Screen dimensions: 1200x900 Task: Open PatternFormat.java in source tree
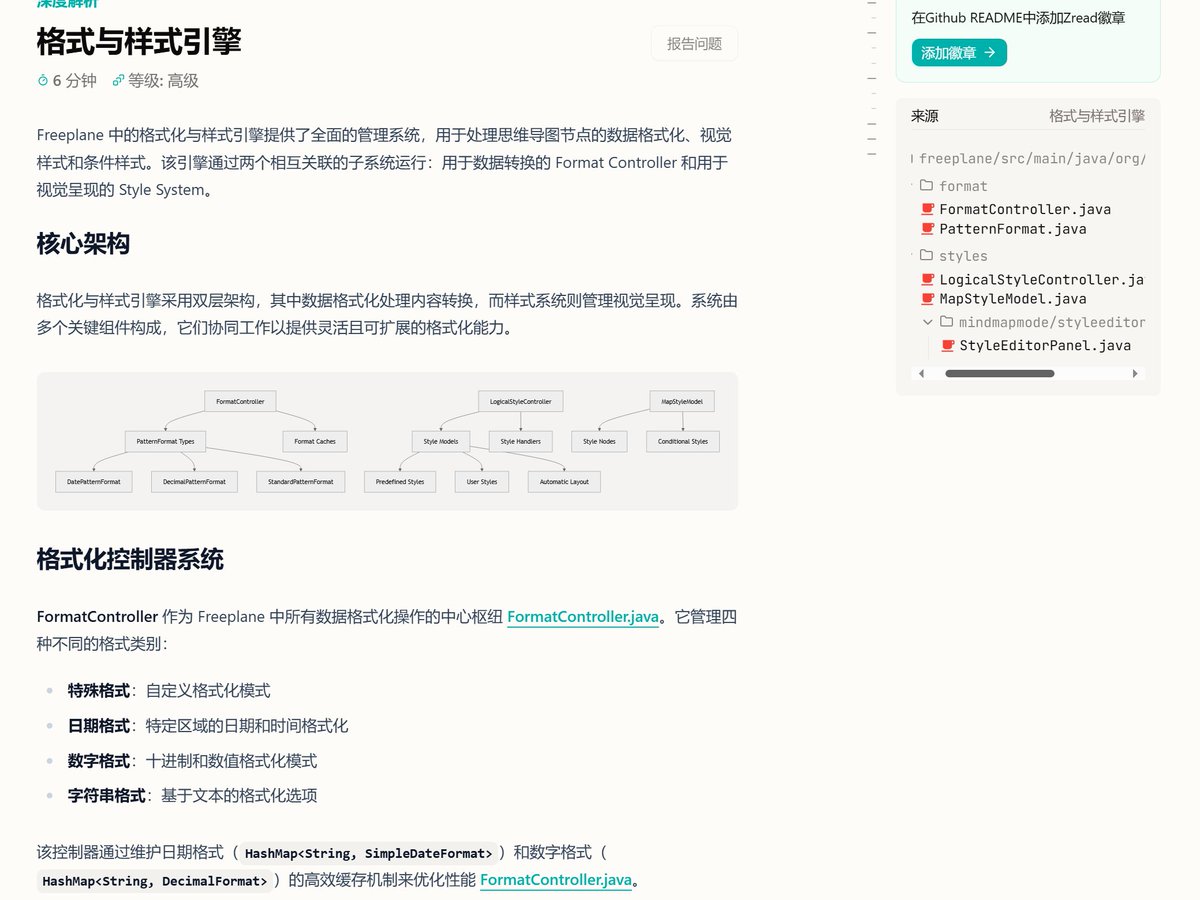coord(1012,229)
